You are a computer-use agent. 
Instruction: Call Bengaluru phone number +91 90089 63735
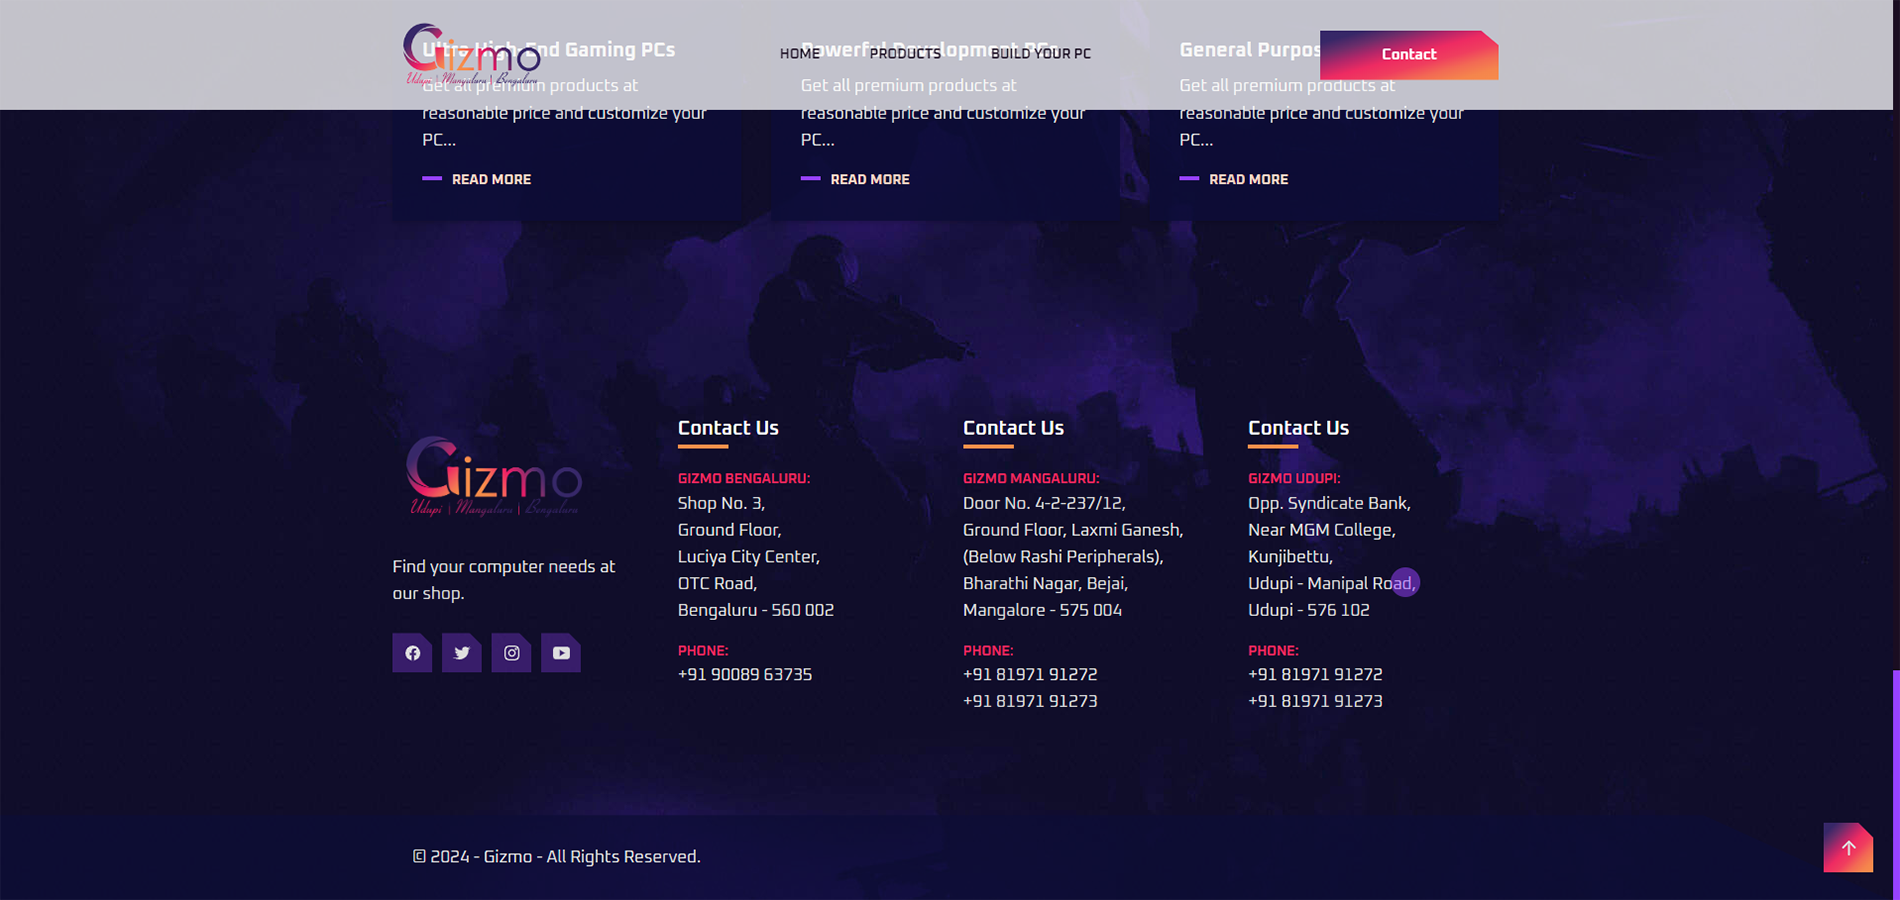745,675
